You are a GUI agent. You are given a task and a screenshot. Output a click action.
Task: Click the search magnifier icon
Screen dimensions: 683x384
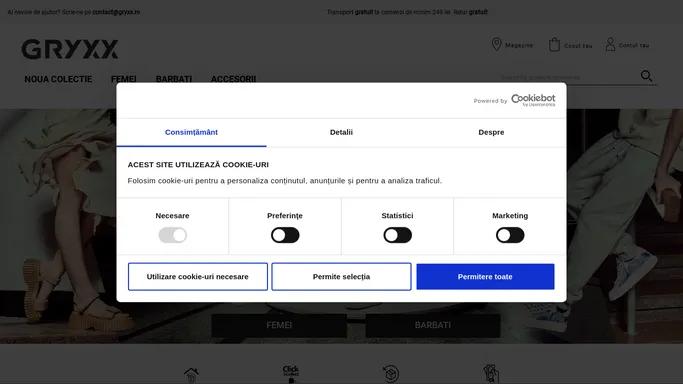(646, 76)
